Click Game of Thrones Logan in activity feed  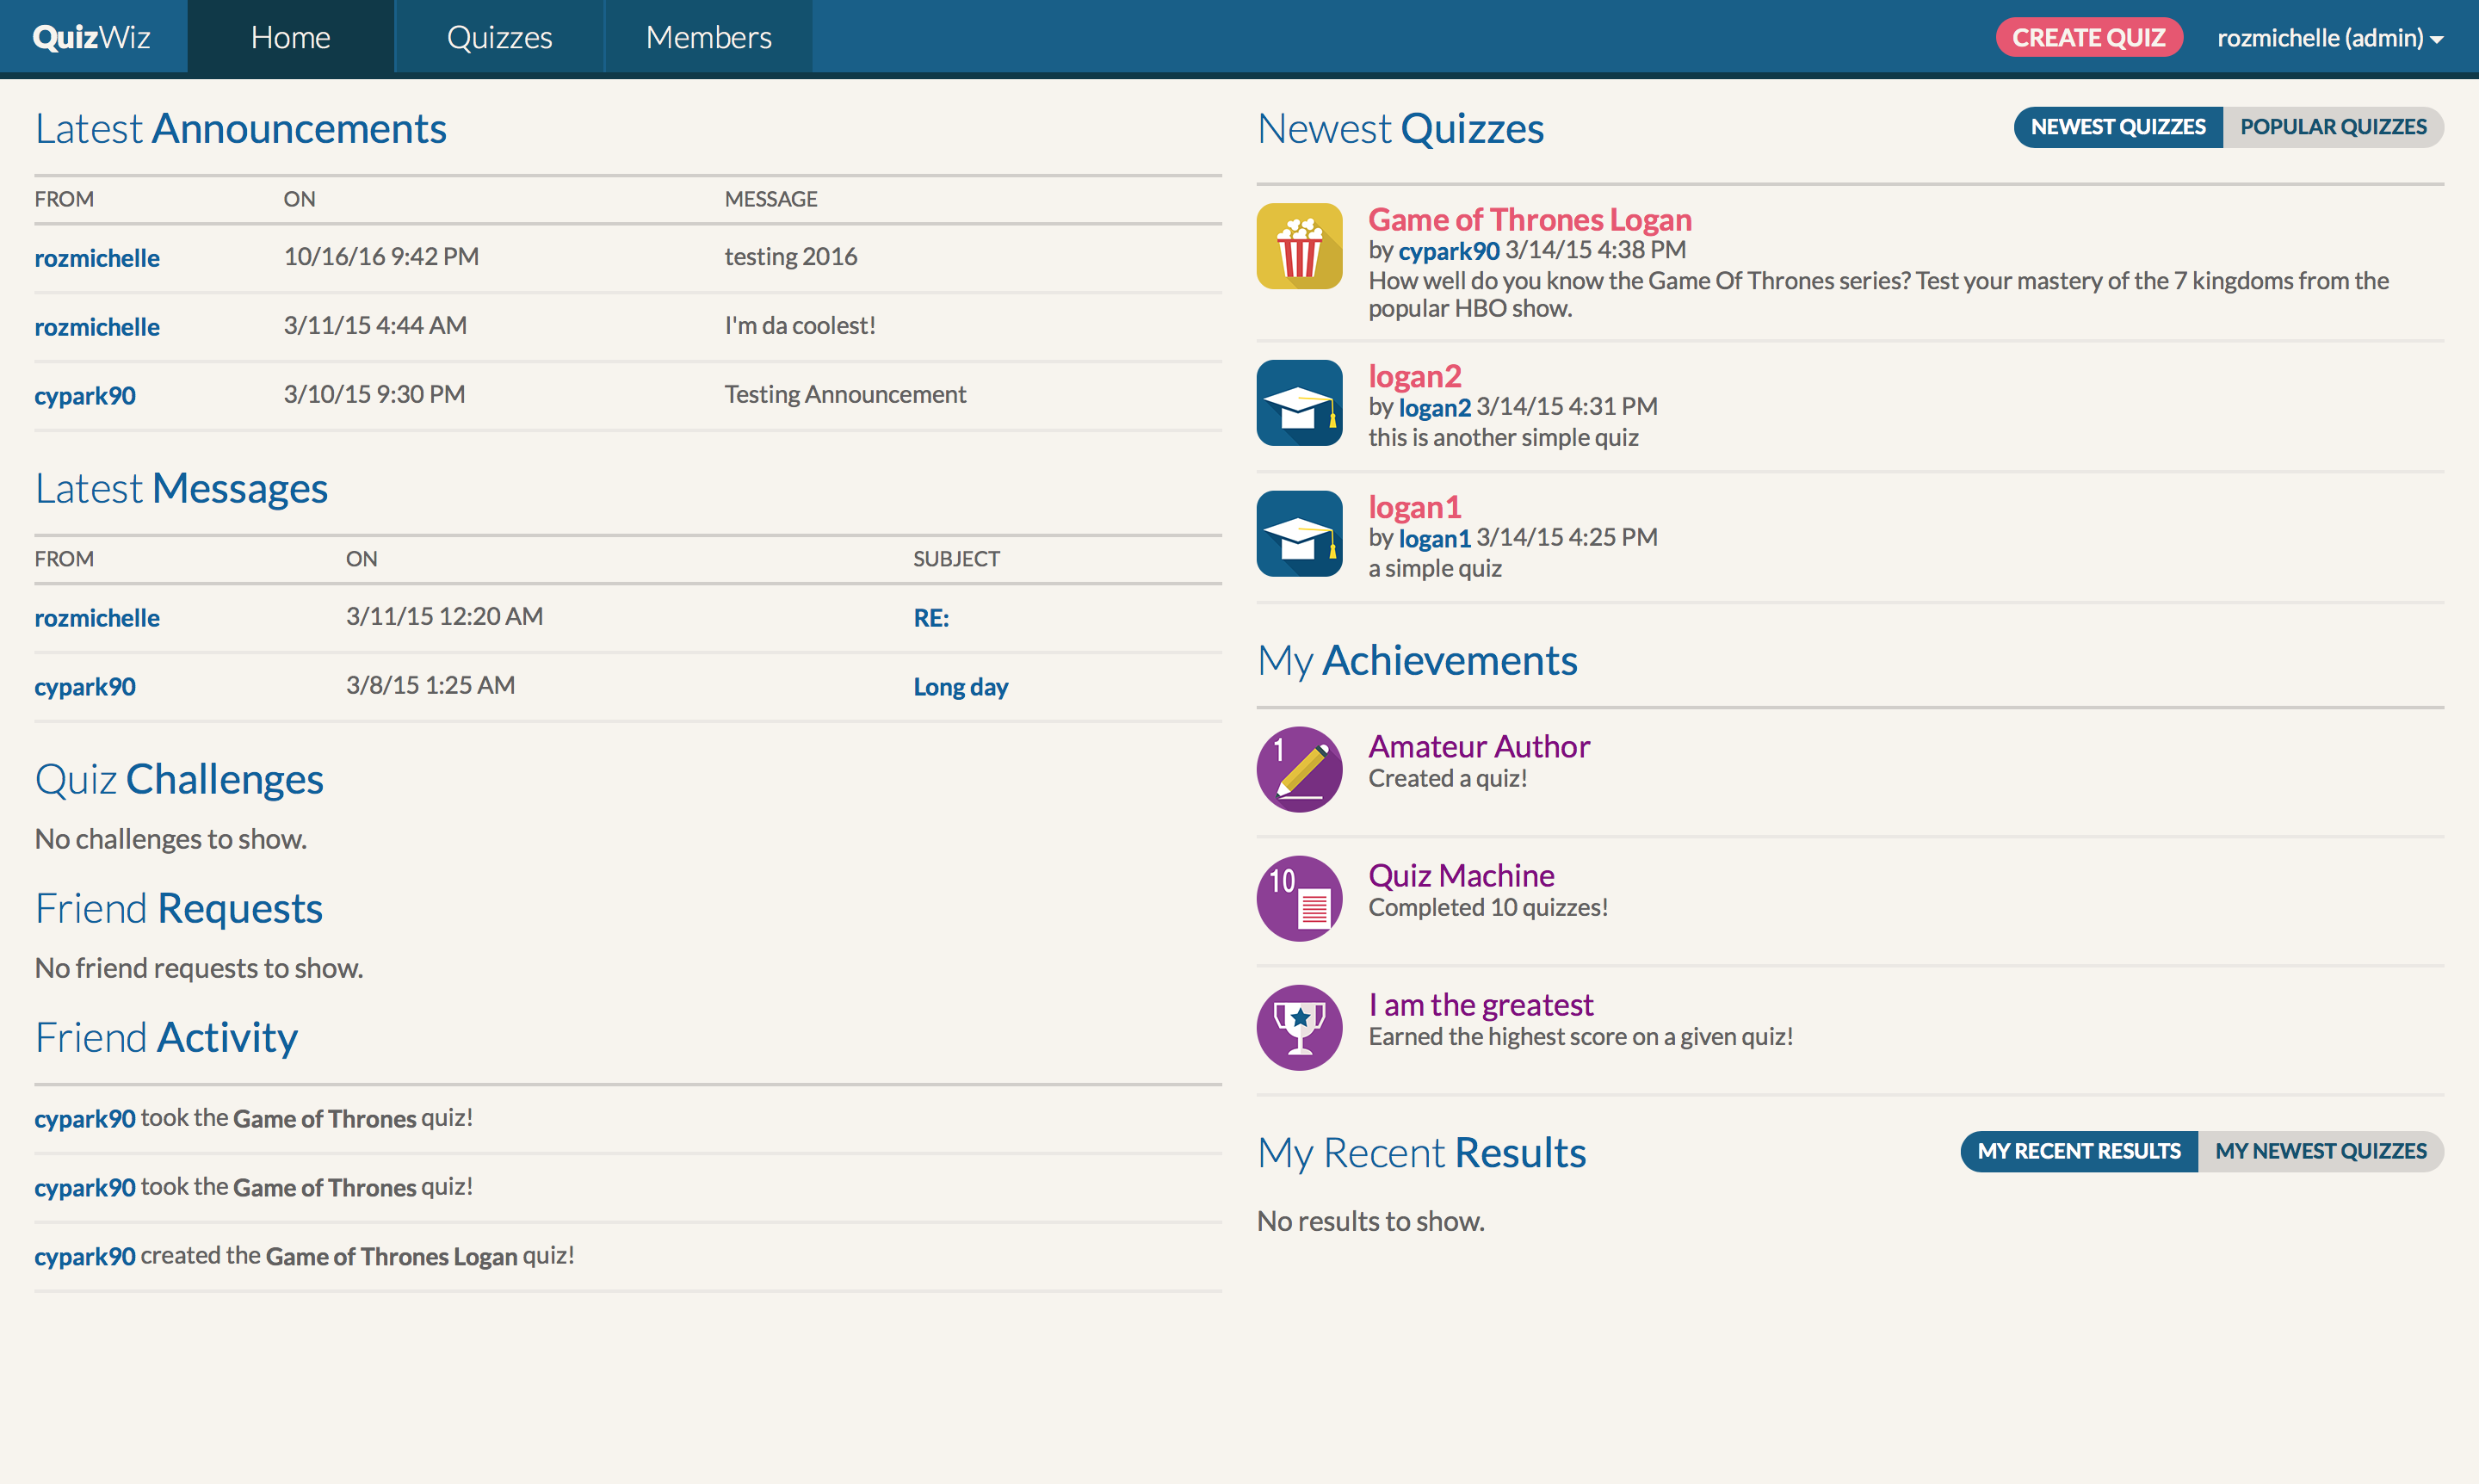tap(391, 1257)
